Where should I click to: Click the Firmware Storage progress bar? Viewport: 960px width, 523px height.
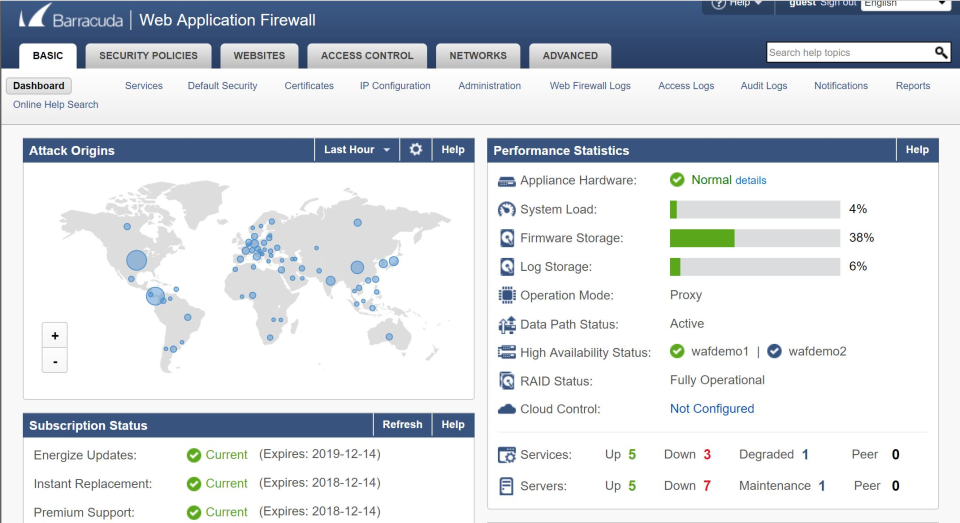[x=755, y=238]
